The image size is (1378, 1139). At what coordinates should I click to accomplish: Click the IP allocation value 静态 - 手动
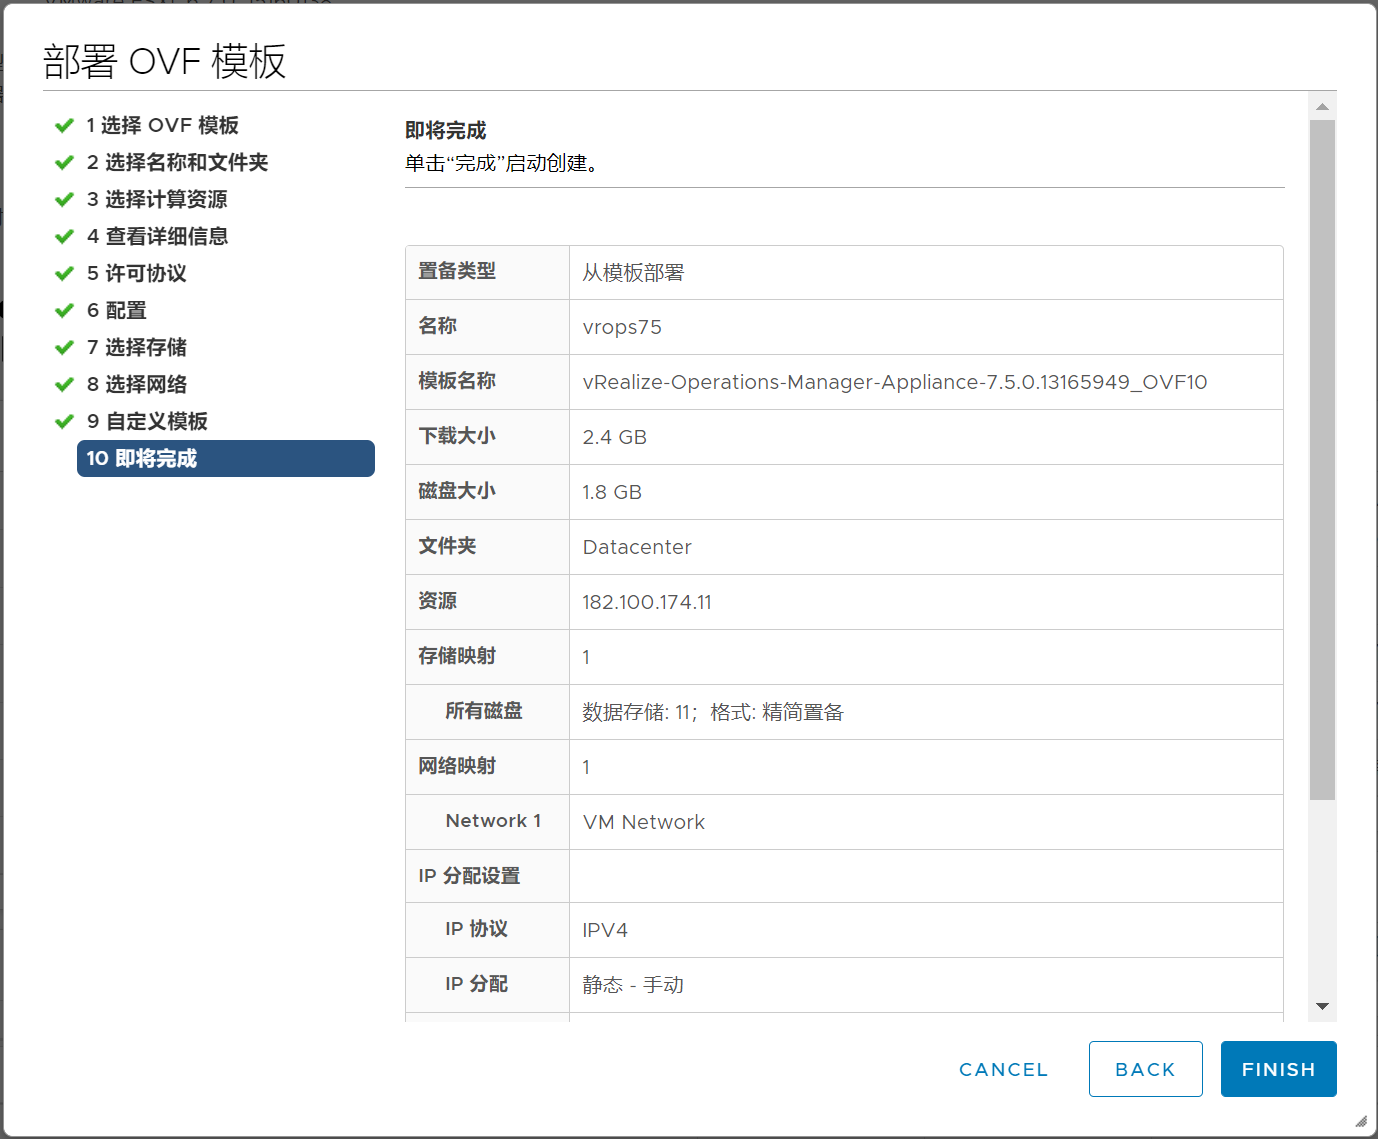point(633,985)
